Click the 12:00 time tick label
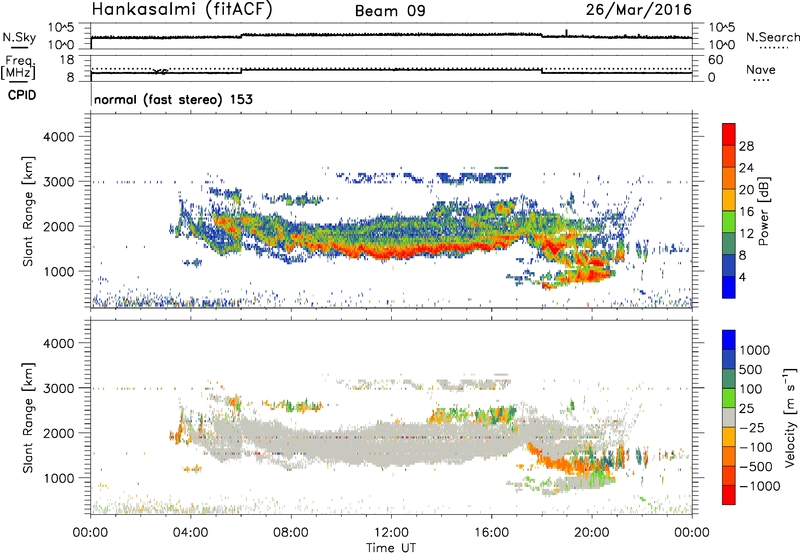Screen dimensions: 800x554 pyautogui.click(x=391, y=533)
